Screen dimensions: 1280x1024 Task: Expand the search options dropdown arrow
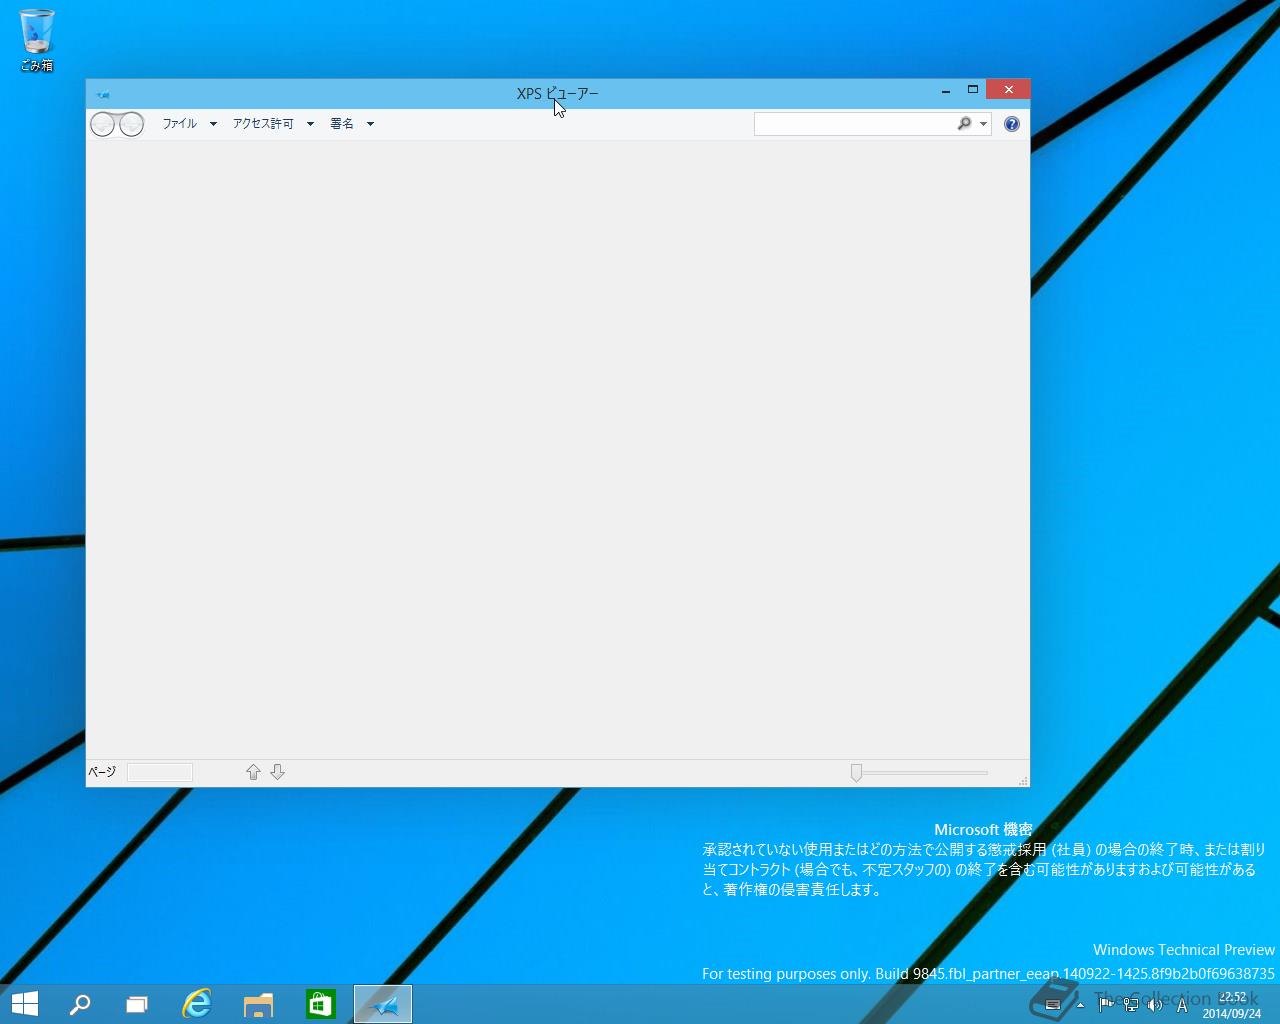pos(984,124)
